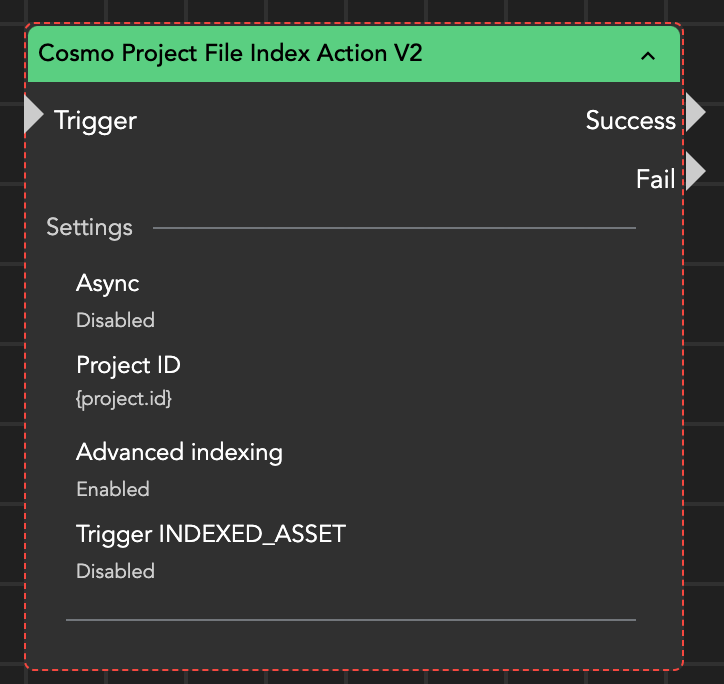Click the Trigger INDEXED_ASSET setting label
This screenshot has width=724, height=684.
210,534
